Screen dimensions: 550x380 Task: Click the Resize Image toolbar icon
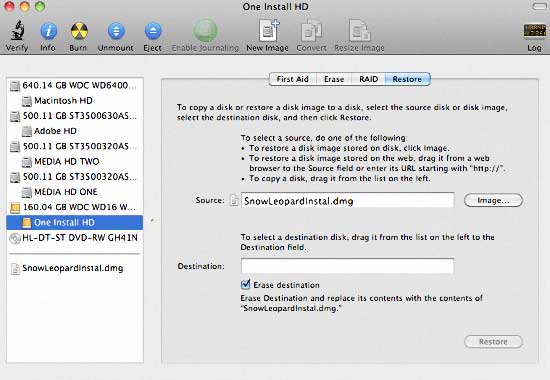360,31
